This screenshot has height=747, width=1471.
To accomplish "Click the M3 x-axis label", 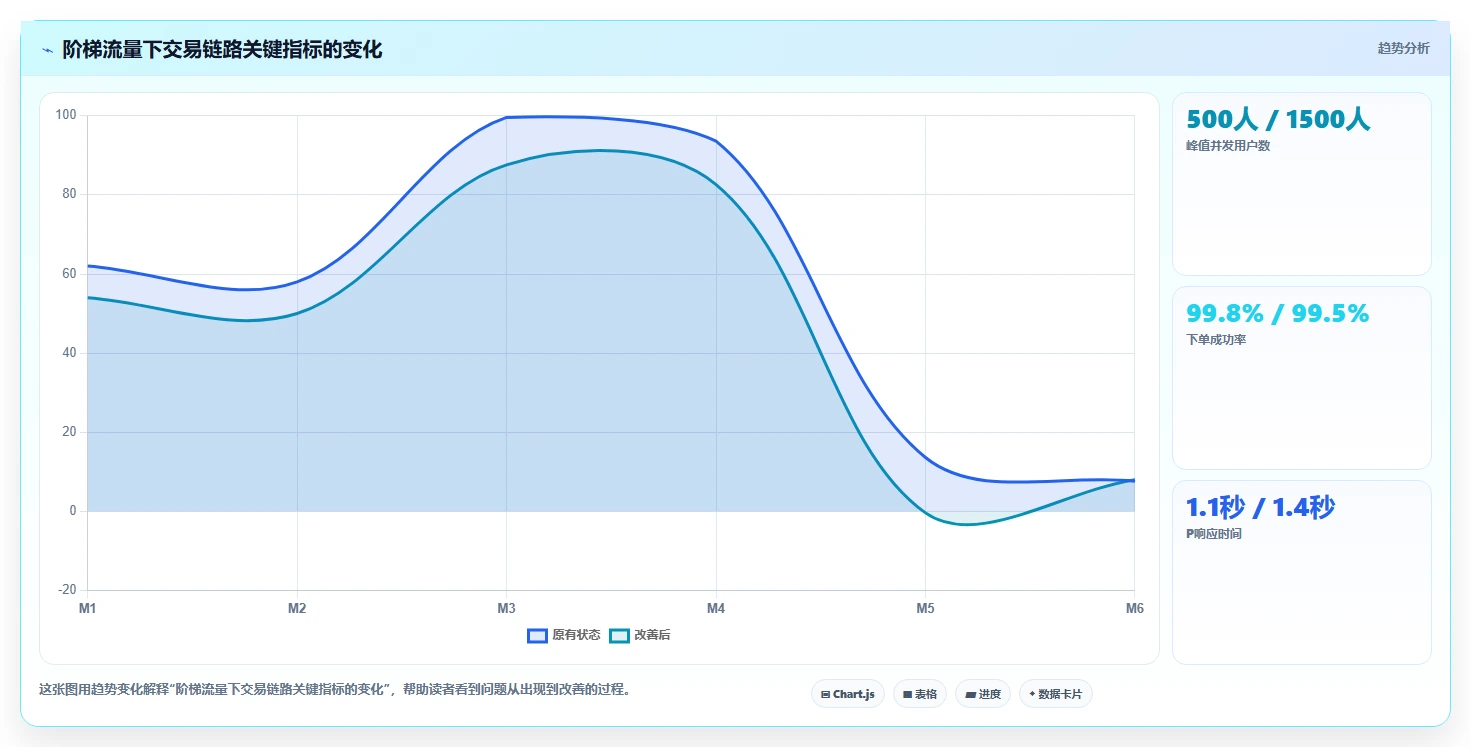I will pyautogui.click(x=506, y=608).
